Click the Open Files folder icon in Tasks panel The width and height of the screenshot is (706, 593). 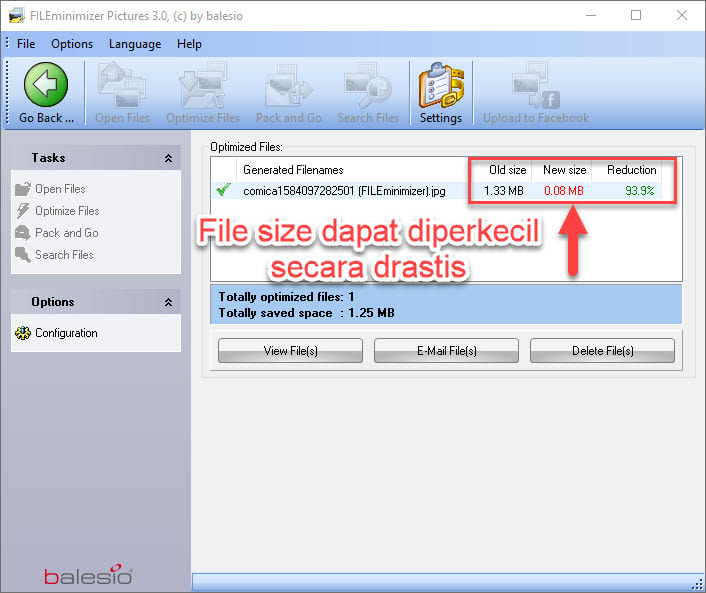(x=23, y=189)
